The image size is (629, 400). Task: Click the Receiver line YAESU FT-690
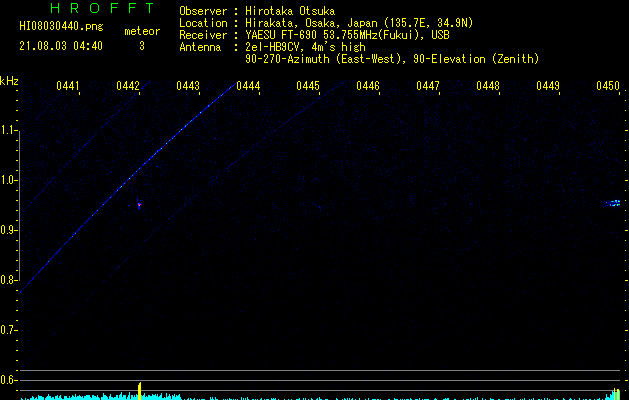point(314,35)
